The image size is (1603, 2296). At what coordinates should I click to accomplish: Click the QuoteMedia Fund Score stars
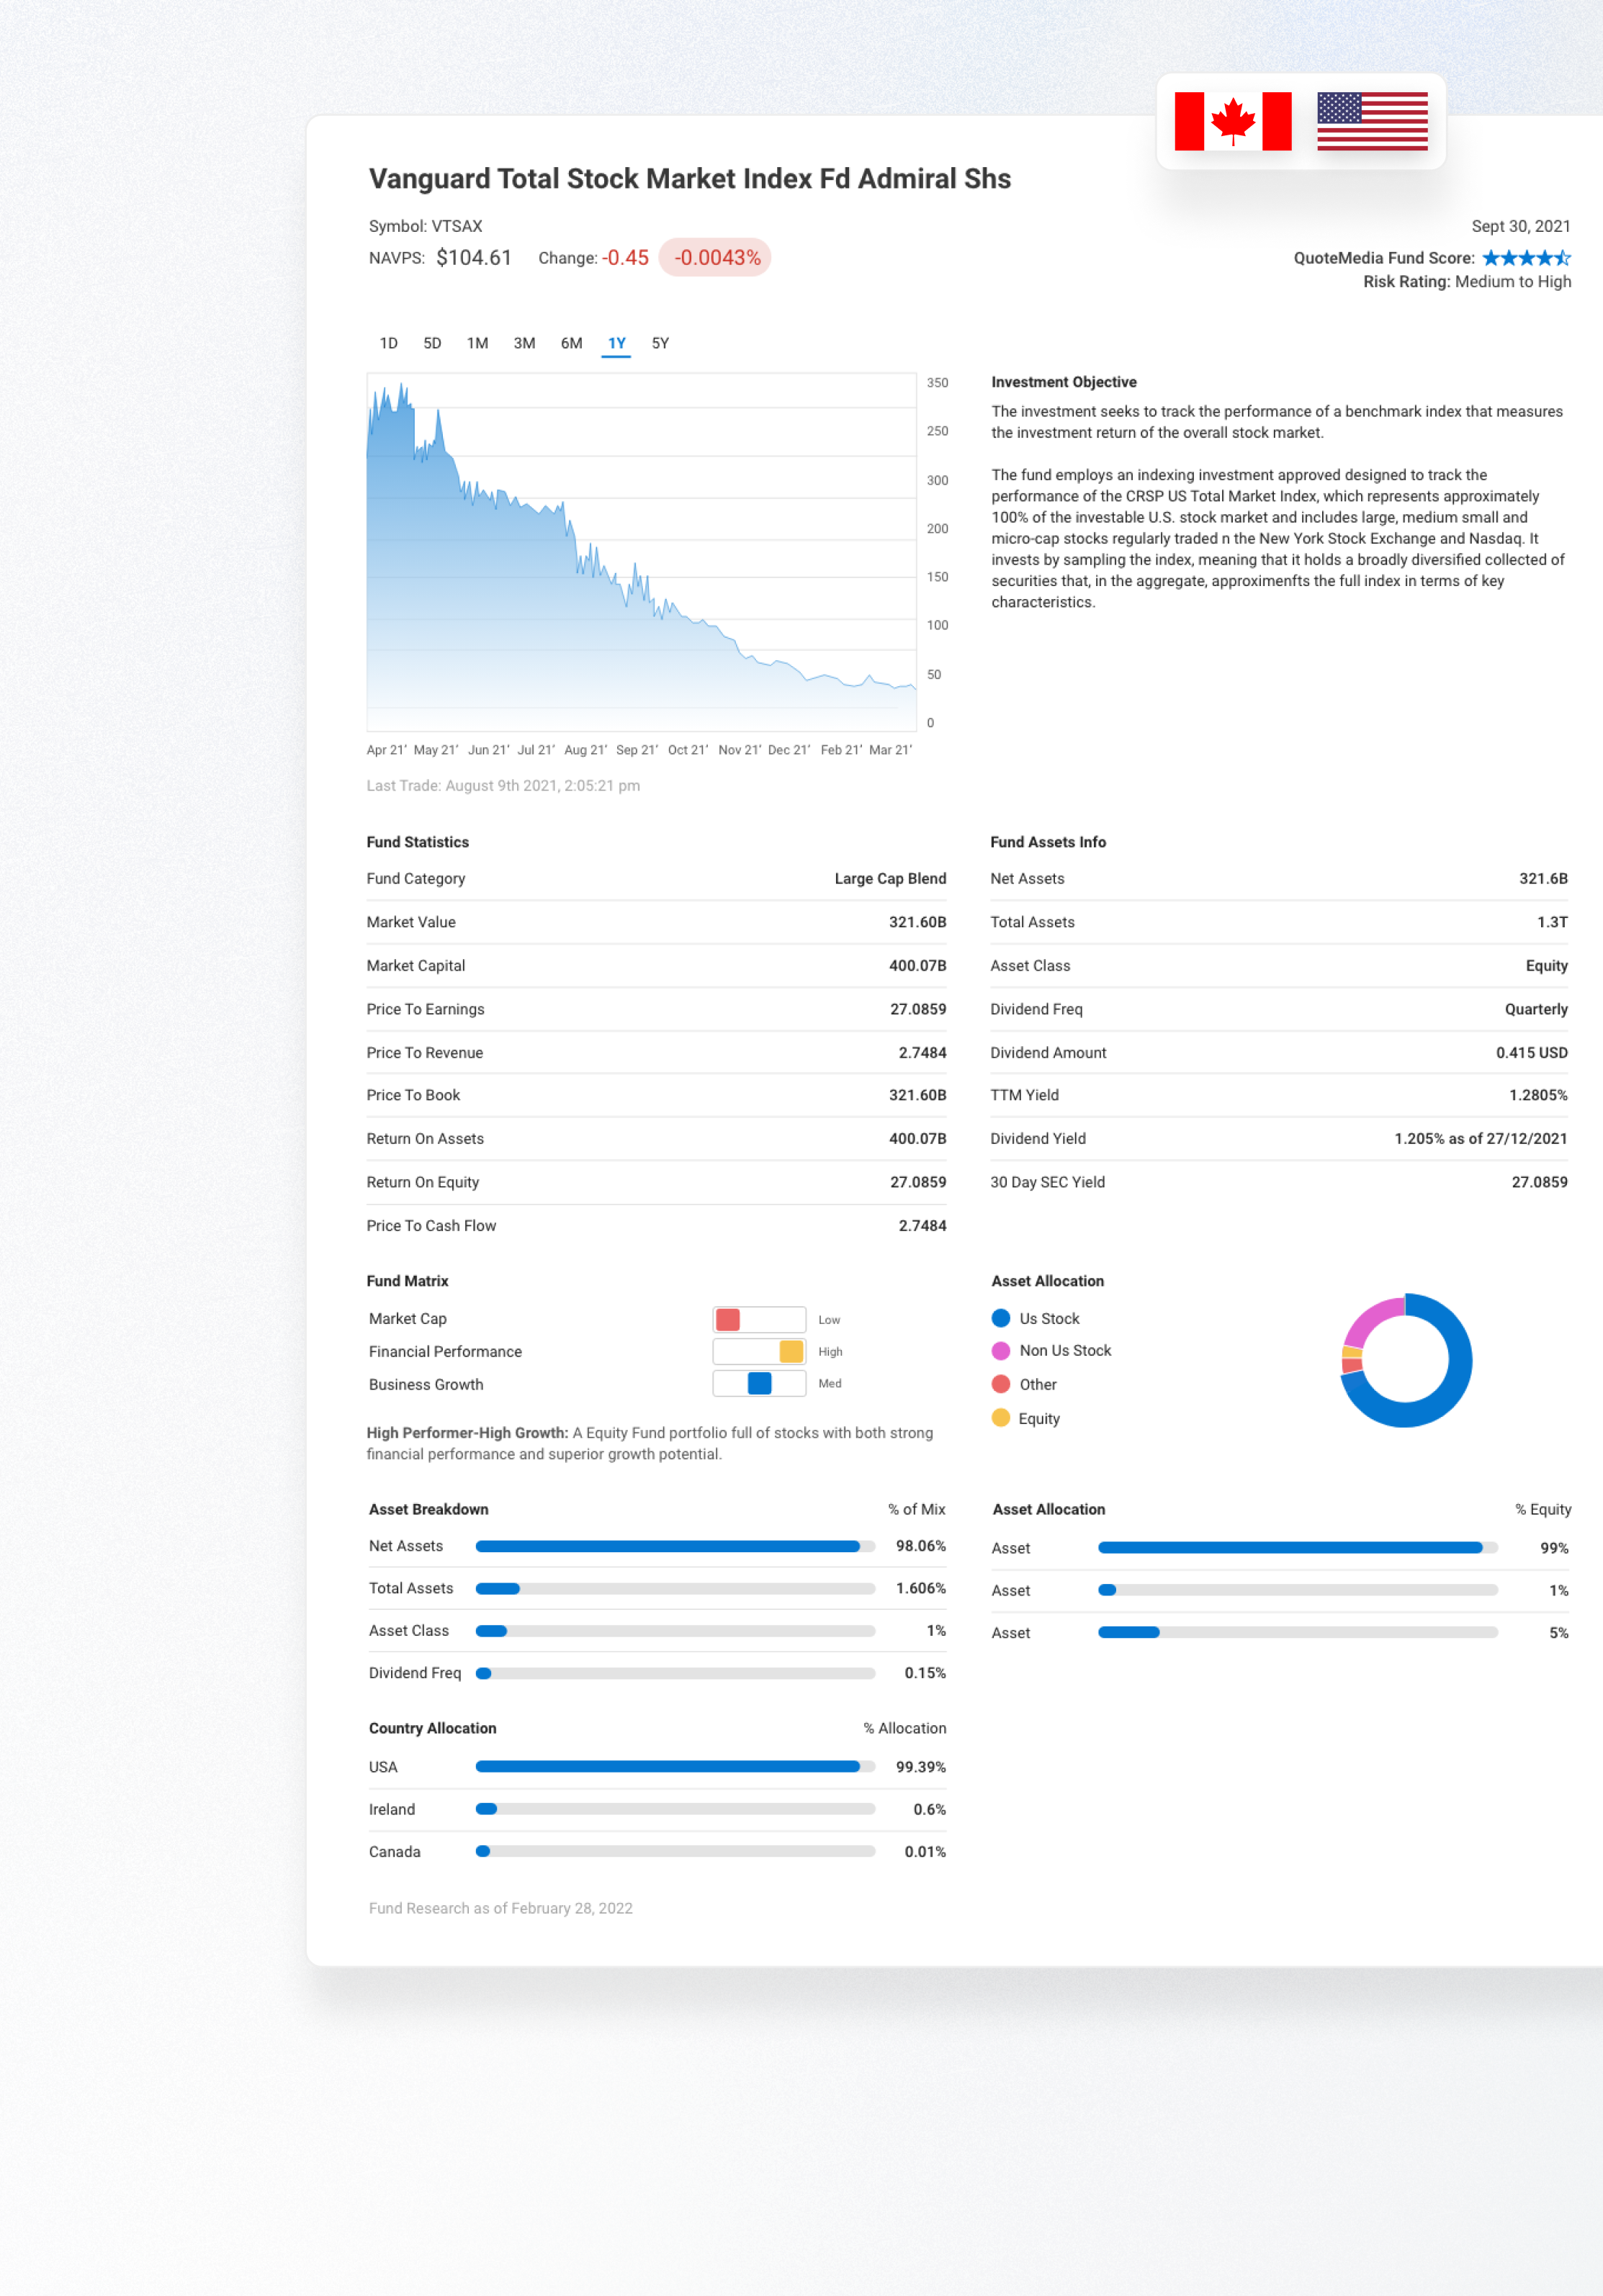pyautogui.click(x=1525, y=258)
